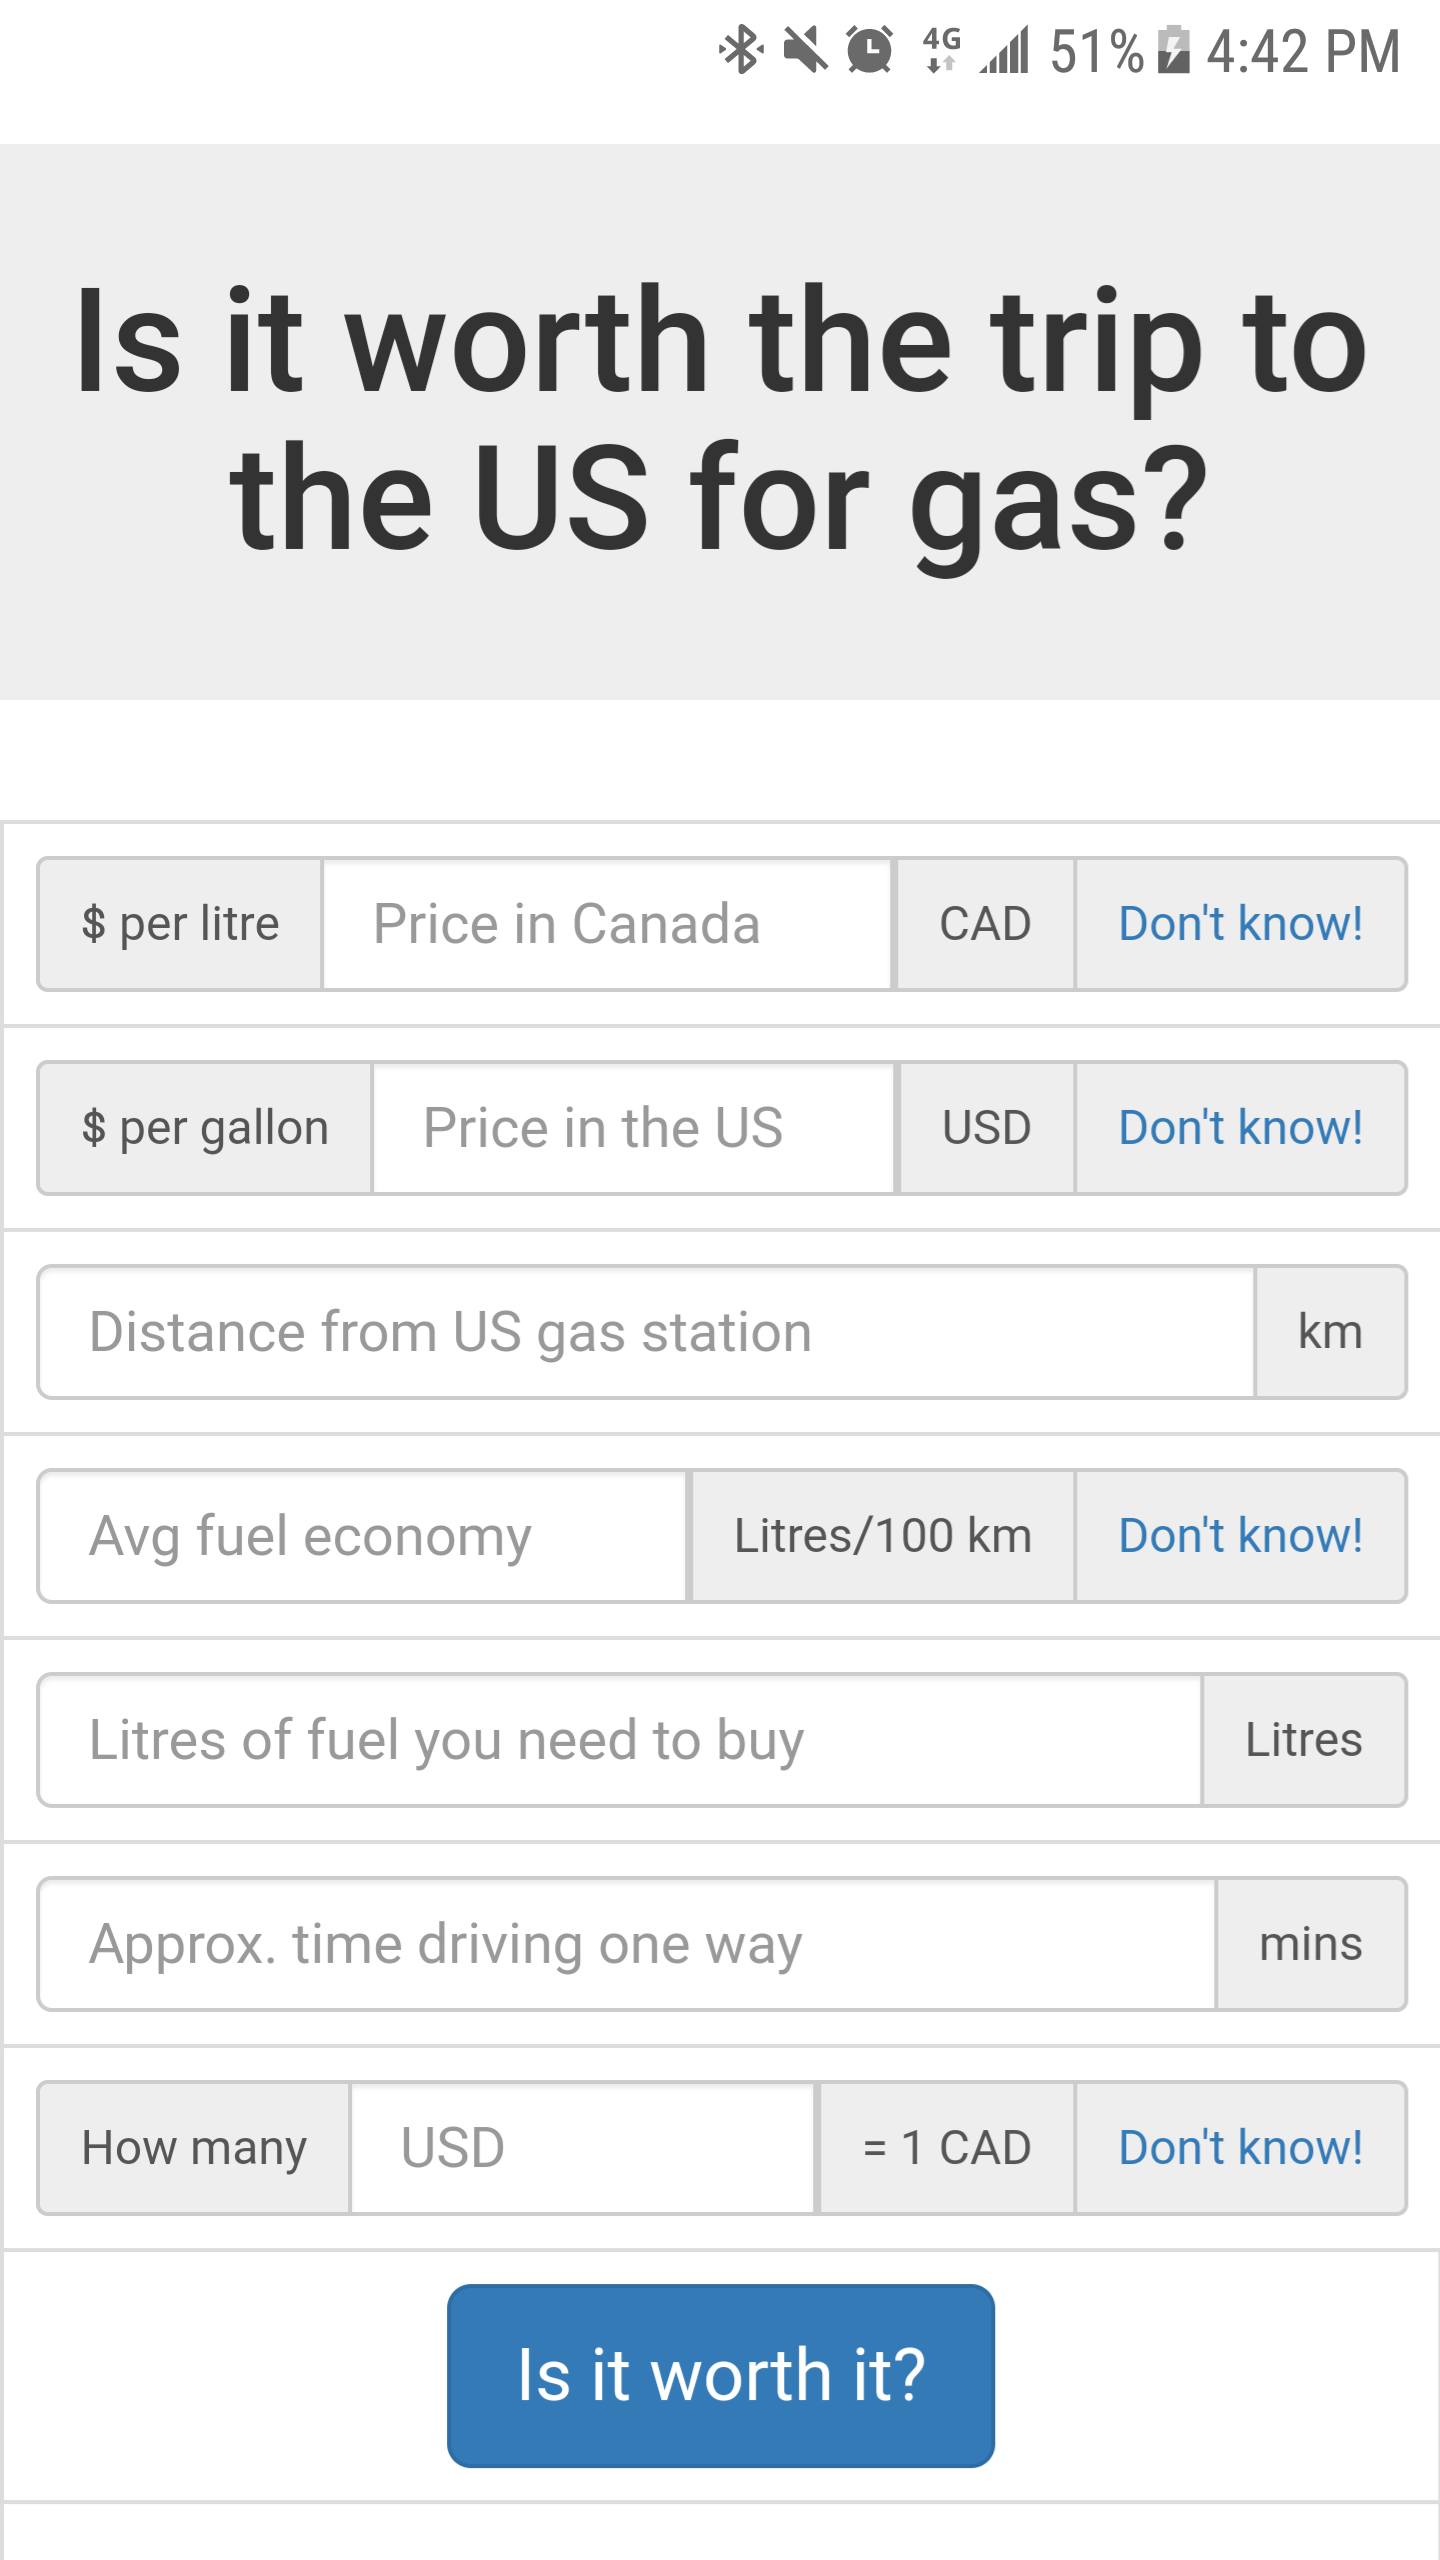Tap the battery charging icon
Image resolution: width=1440 pixels, height=2560 pixels.
1173,50
